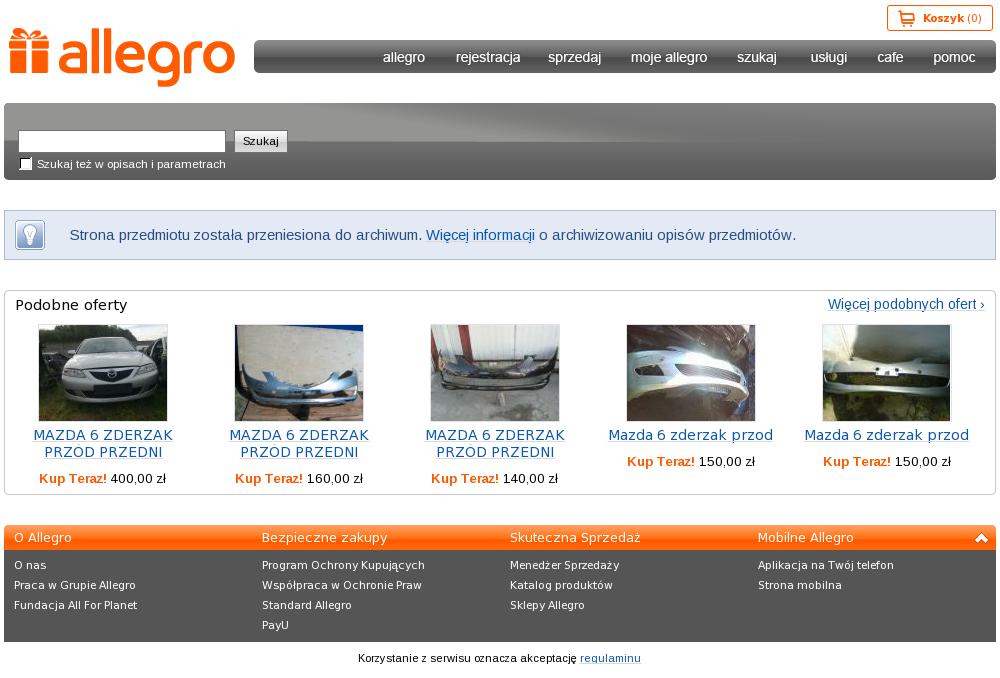This screenshot has height=678, width=1000.
Task: Enable Szukaj też w opisach i parametrach
Action: click(x=26, y=164)
